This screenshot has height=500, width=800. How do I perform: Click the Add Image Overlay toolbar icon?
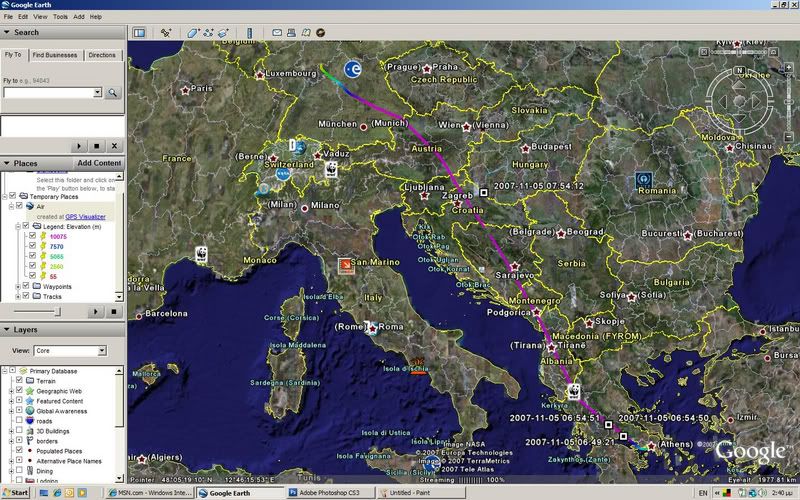tap(223, 33)
